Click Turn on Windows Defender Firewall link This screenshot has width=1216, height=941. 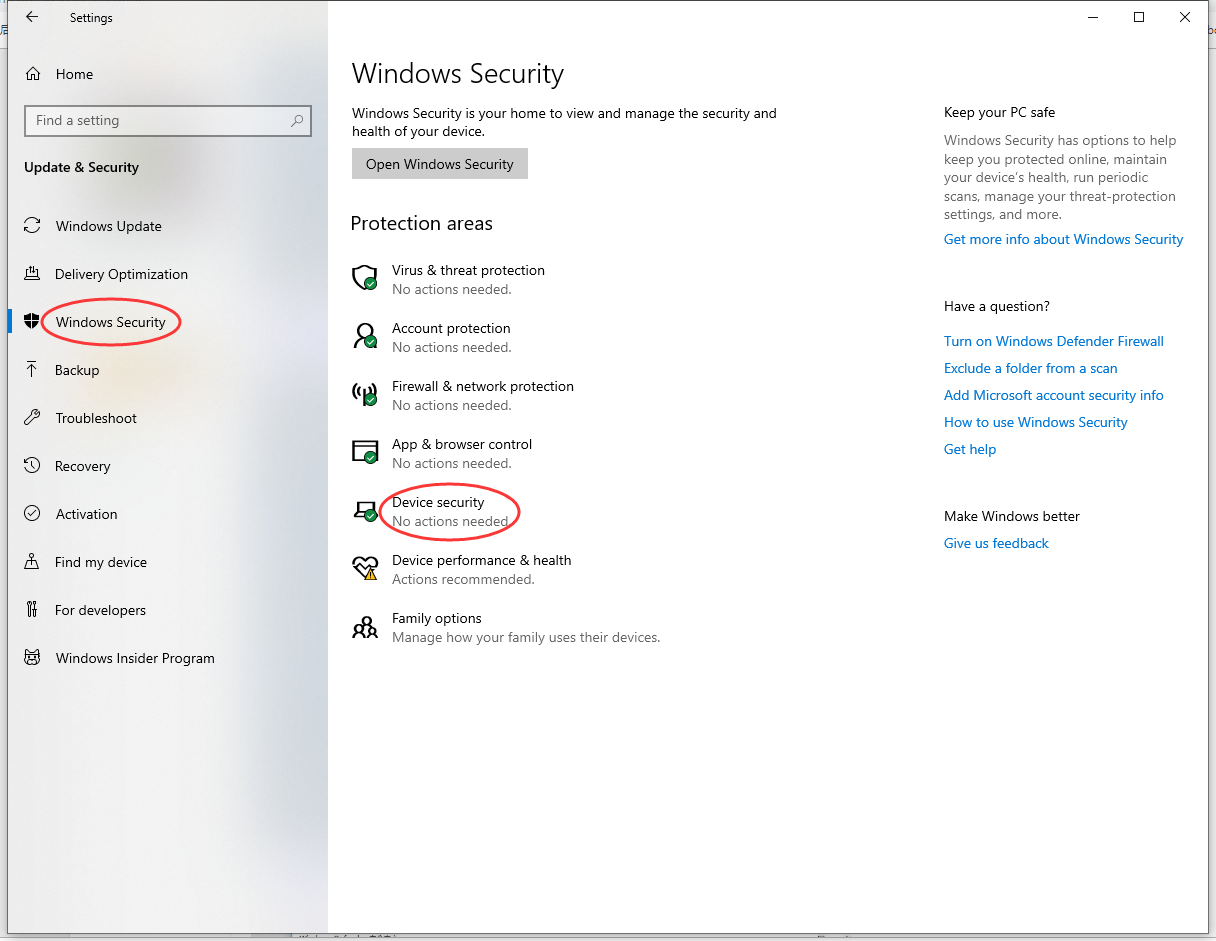[1054, 341]
